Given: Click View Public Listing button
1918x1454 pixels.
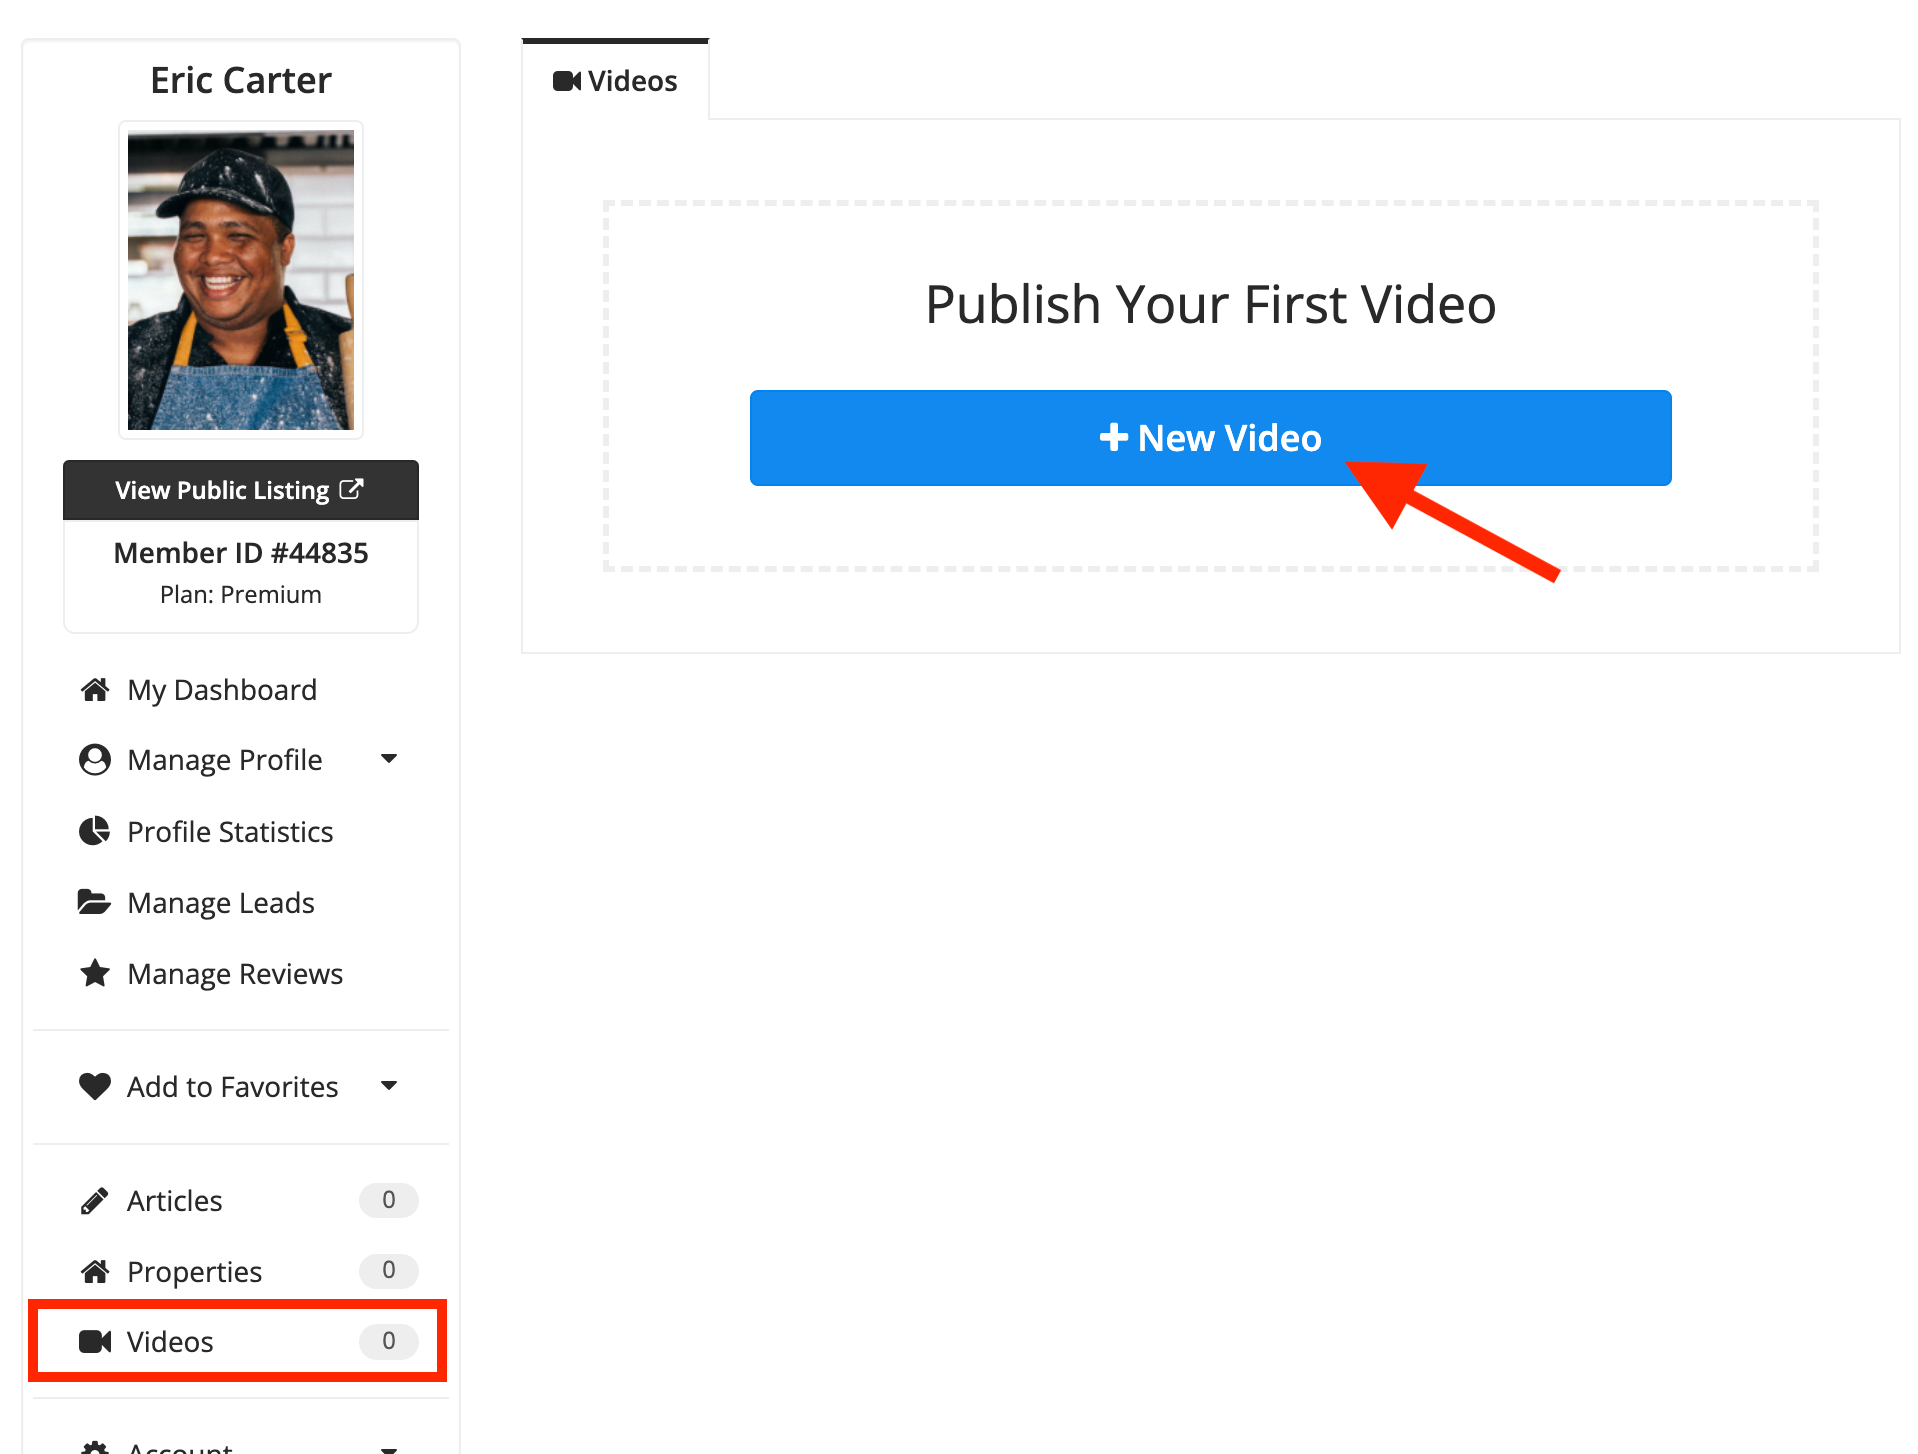Looking at the screenshot, I should tap(241, 490).
